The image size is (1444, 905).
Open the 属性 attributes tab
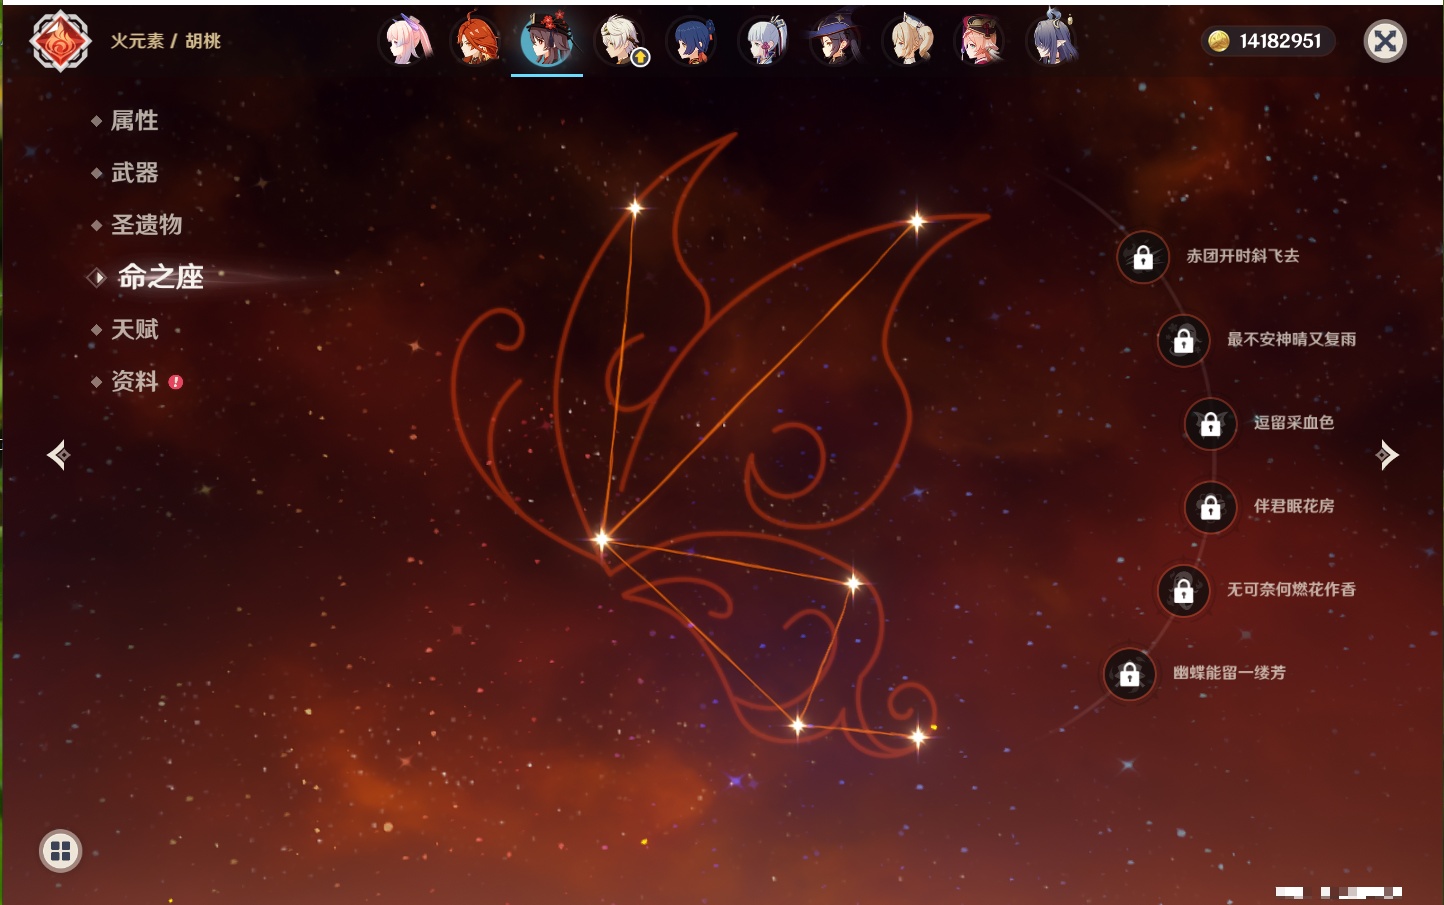pyautogui.click(x=134, y=121)
